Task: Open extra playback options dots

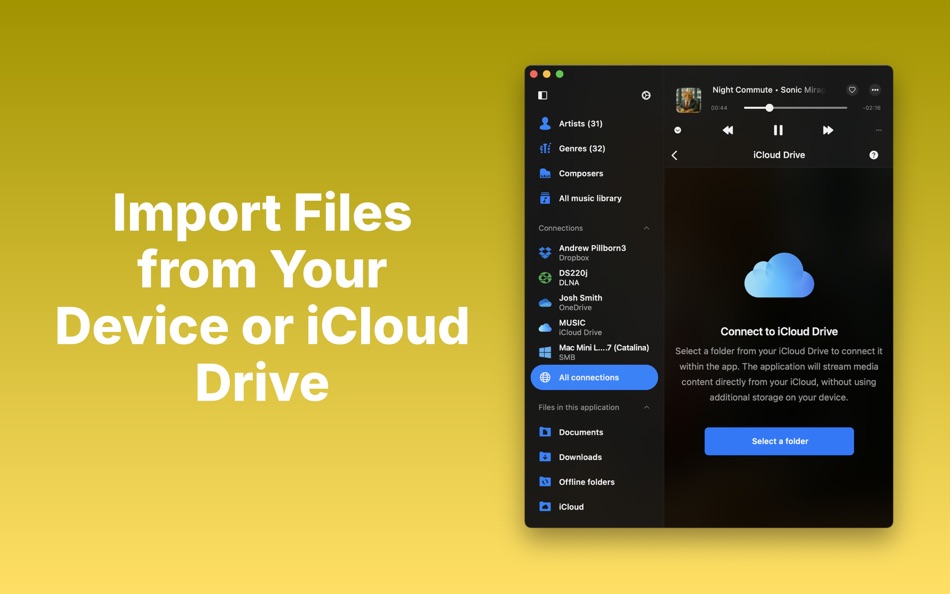Action: coord(879,130)
